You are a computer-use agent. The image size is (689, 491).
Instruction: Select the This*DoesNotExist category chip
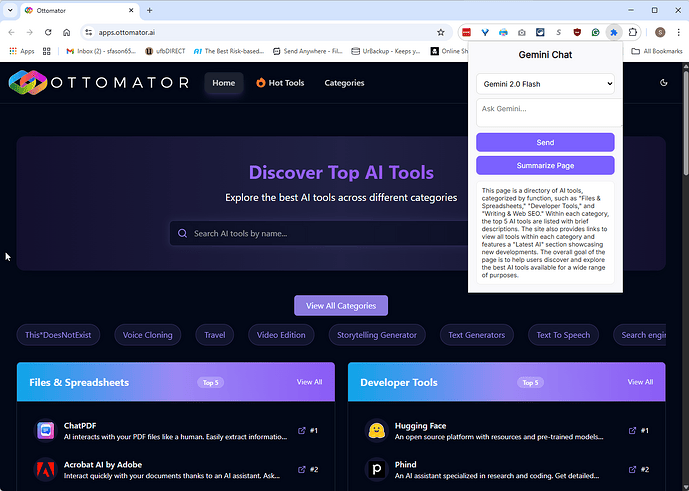tap(58, 335)
